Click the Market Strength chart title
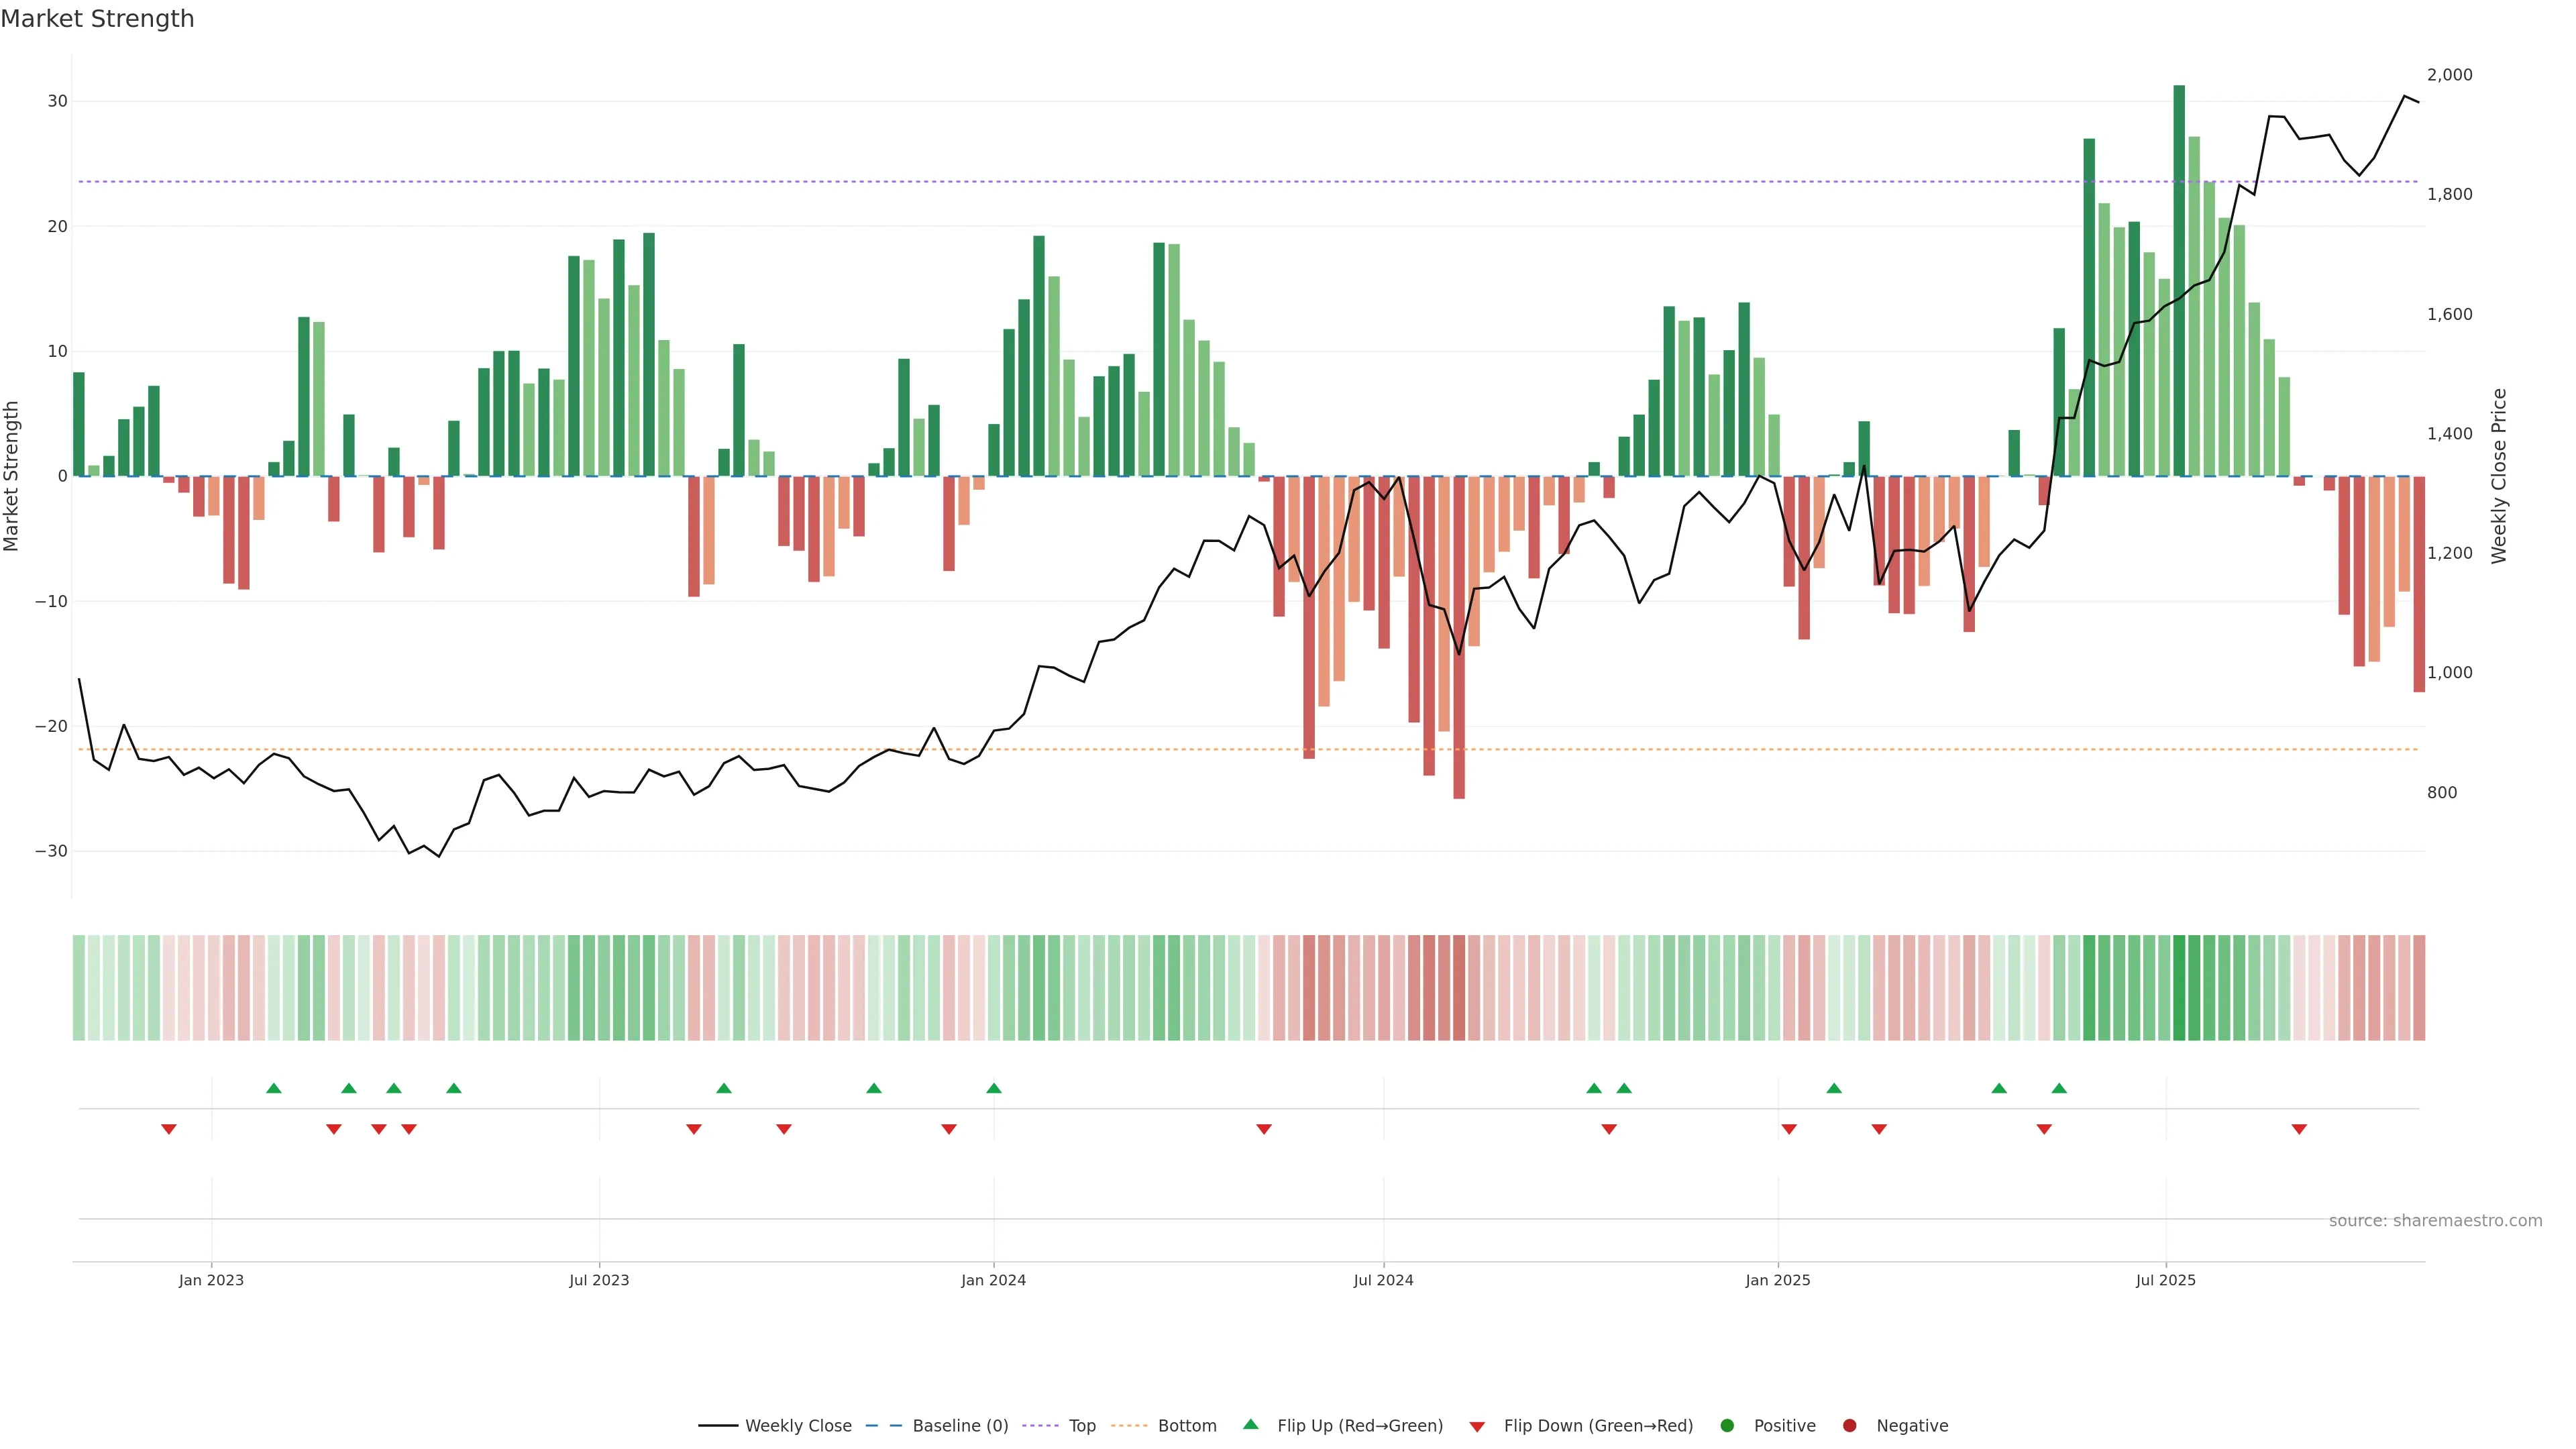Viewport: 2576px width, 1449px height. pyautogui.click(x=97, y=19)
